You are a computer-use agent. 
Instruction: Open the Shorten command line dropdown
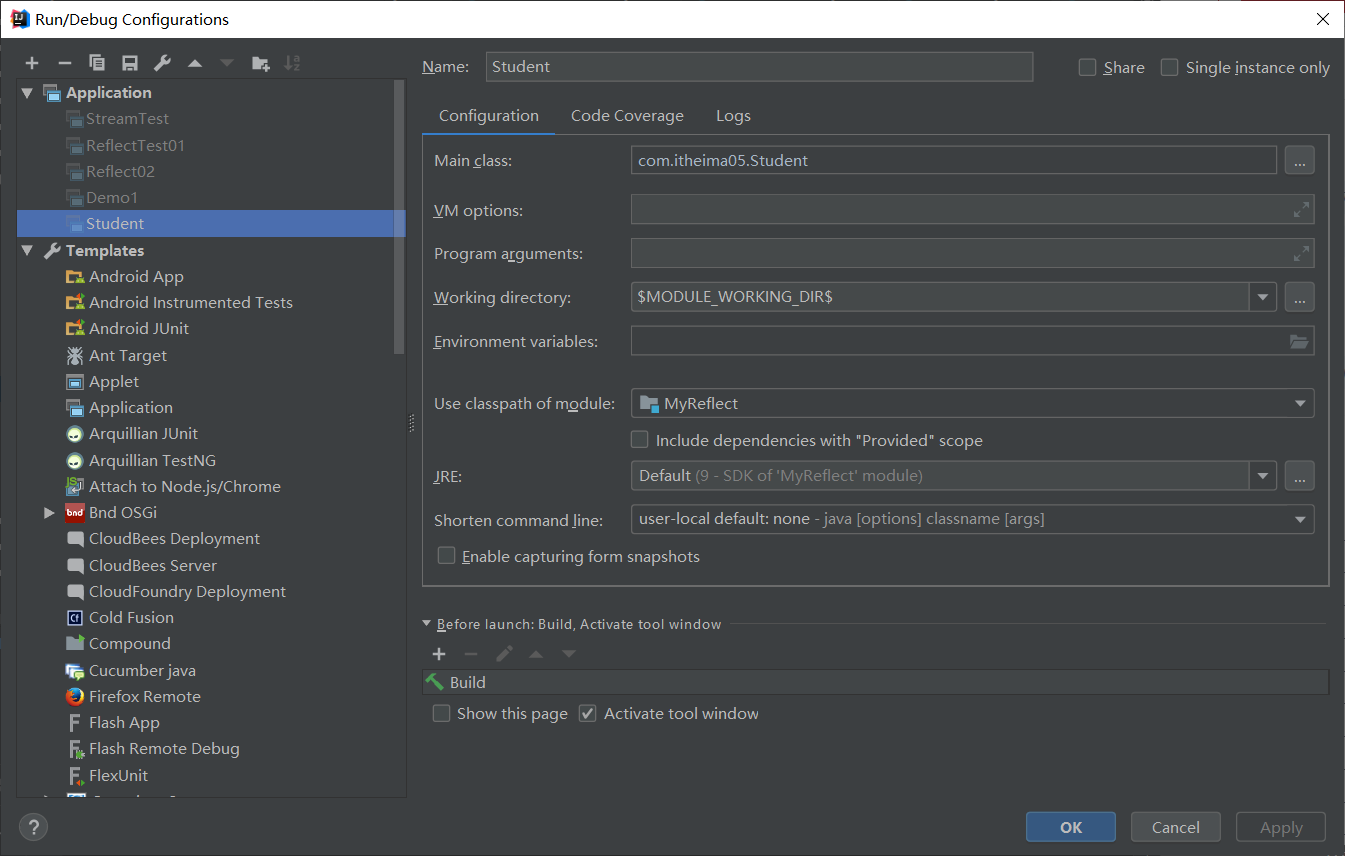click(972, 520)
